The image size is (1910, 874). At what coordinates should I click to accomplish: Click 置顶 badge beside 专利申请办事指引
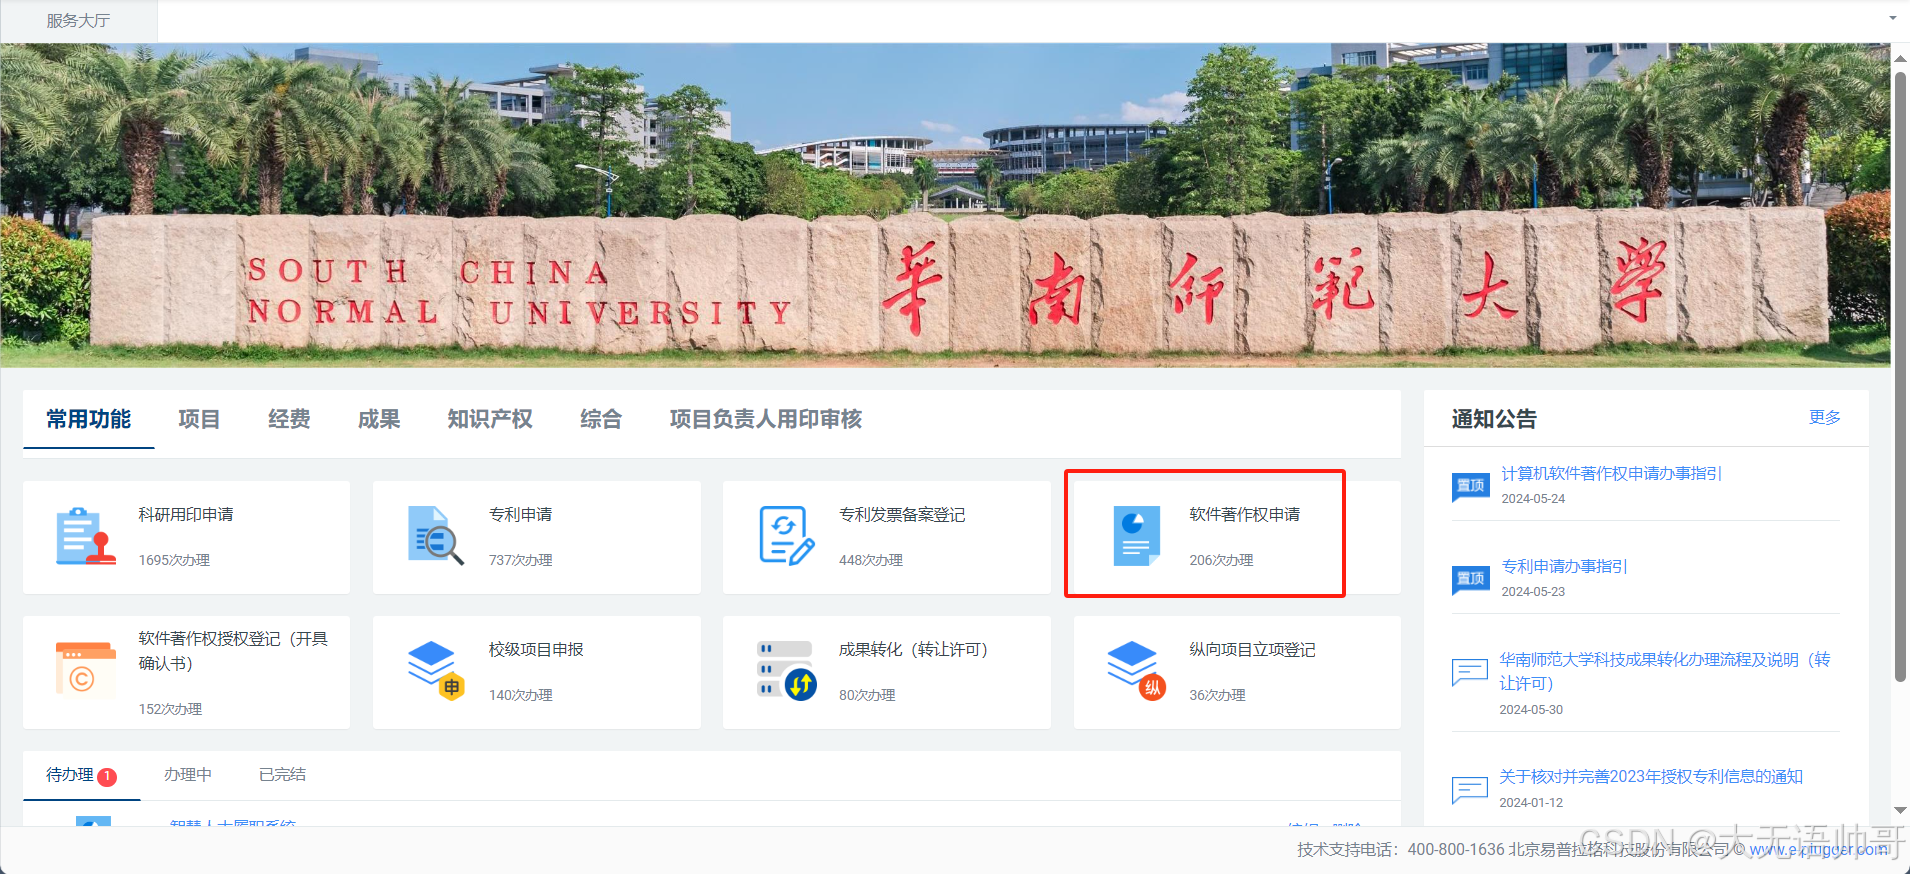1471,579
